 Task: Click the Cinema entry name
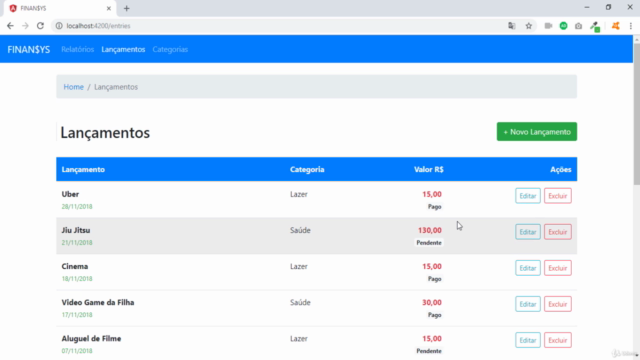tap(75, 267)
